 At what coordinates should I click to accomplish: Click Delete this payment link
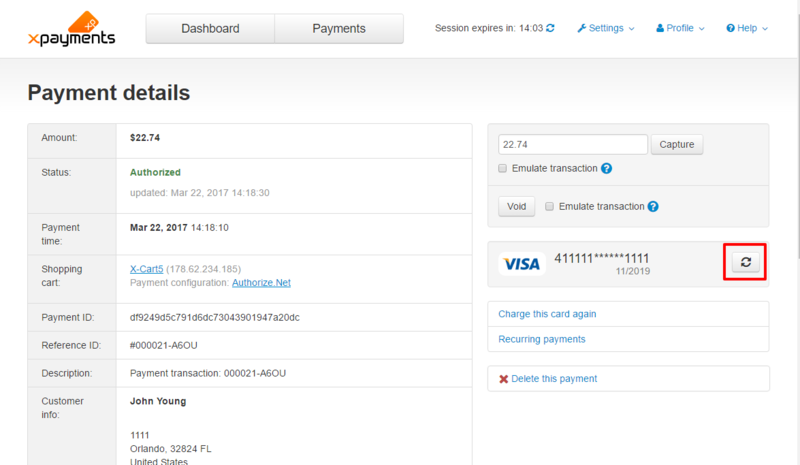point(554,379)
